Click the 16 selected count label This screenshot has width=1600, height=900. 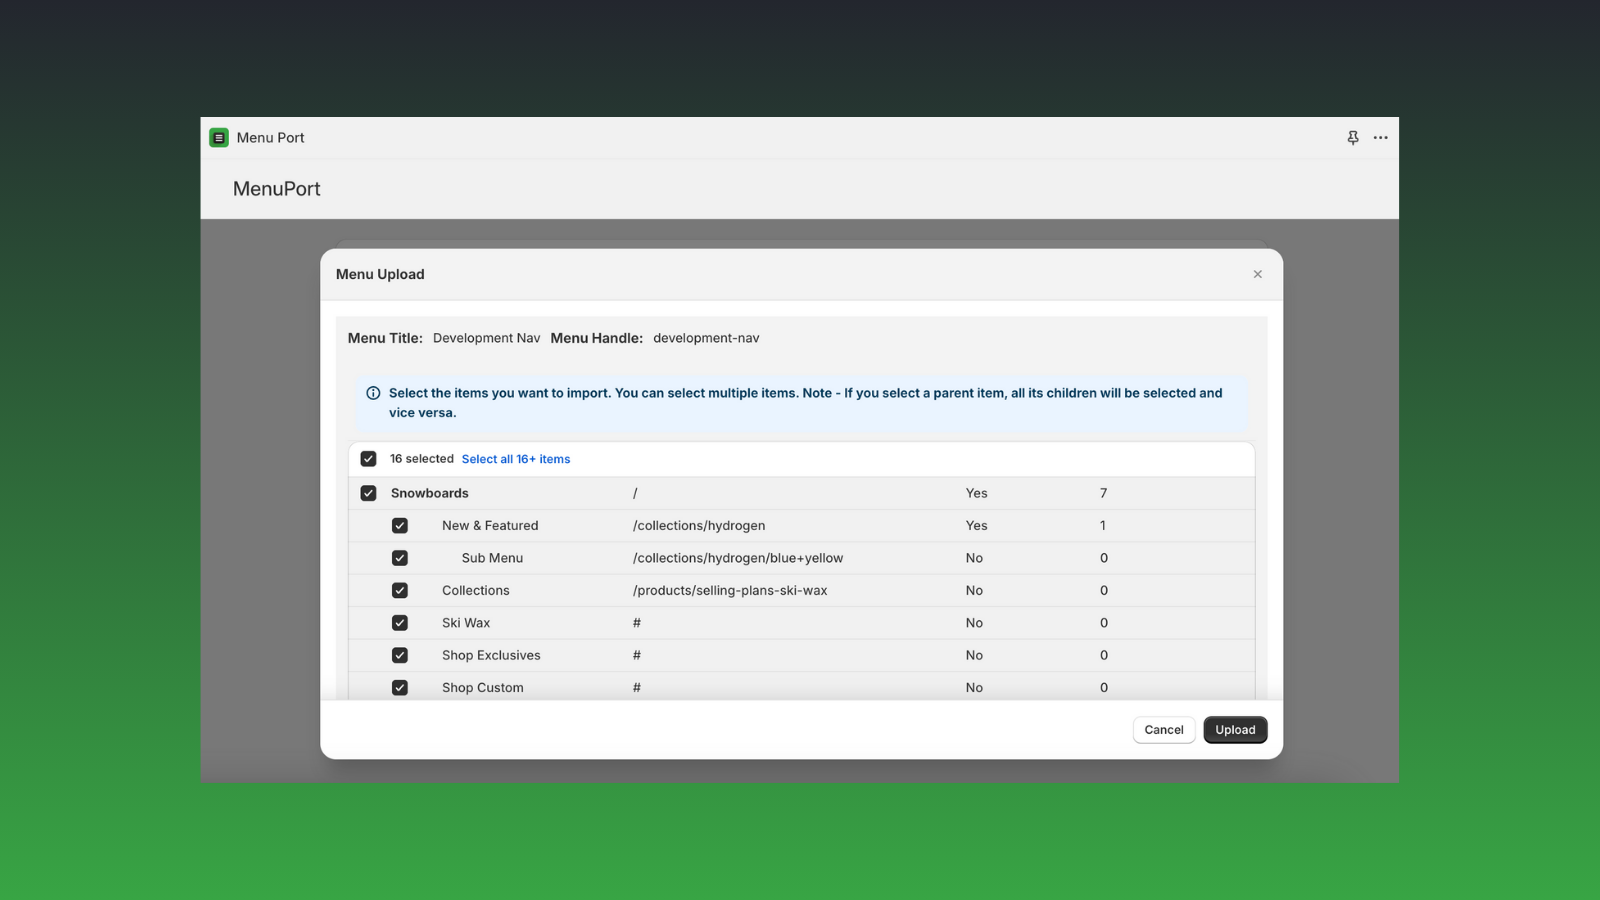point(422,459)
